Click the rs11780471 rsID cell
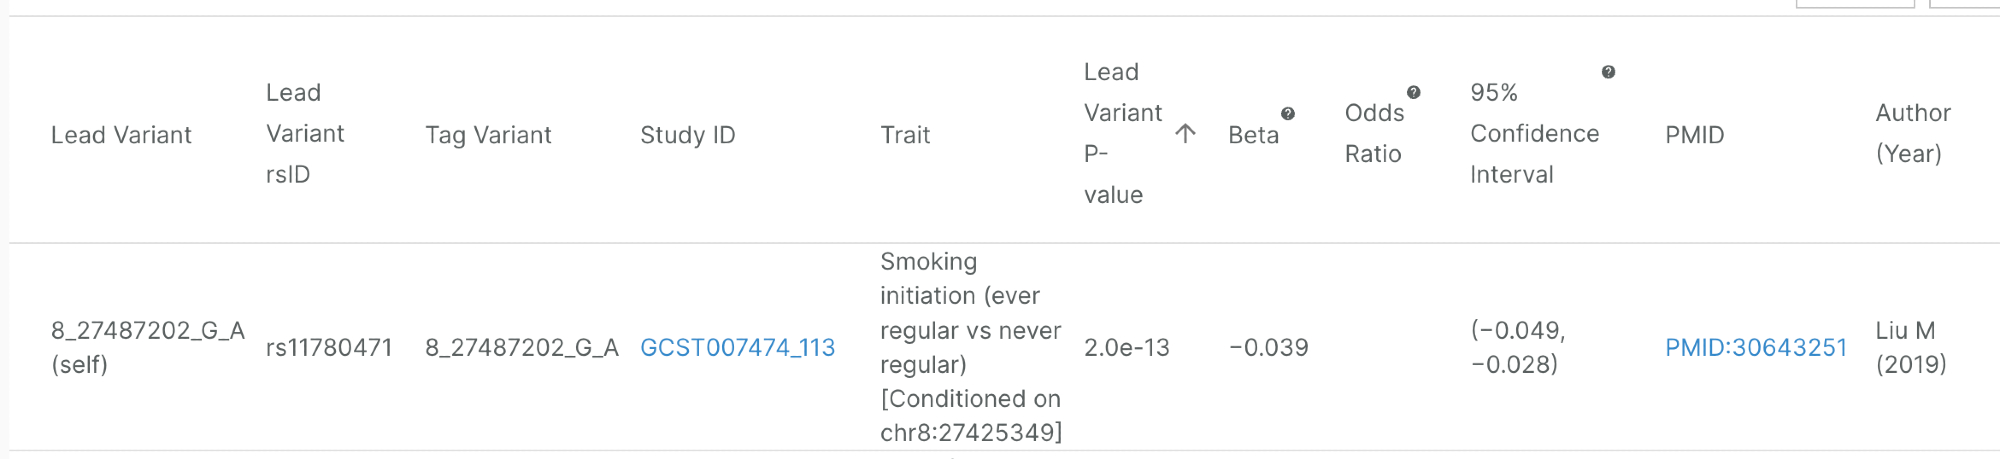This screenshot has width=2000, height=459. [329, 347]
